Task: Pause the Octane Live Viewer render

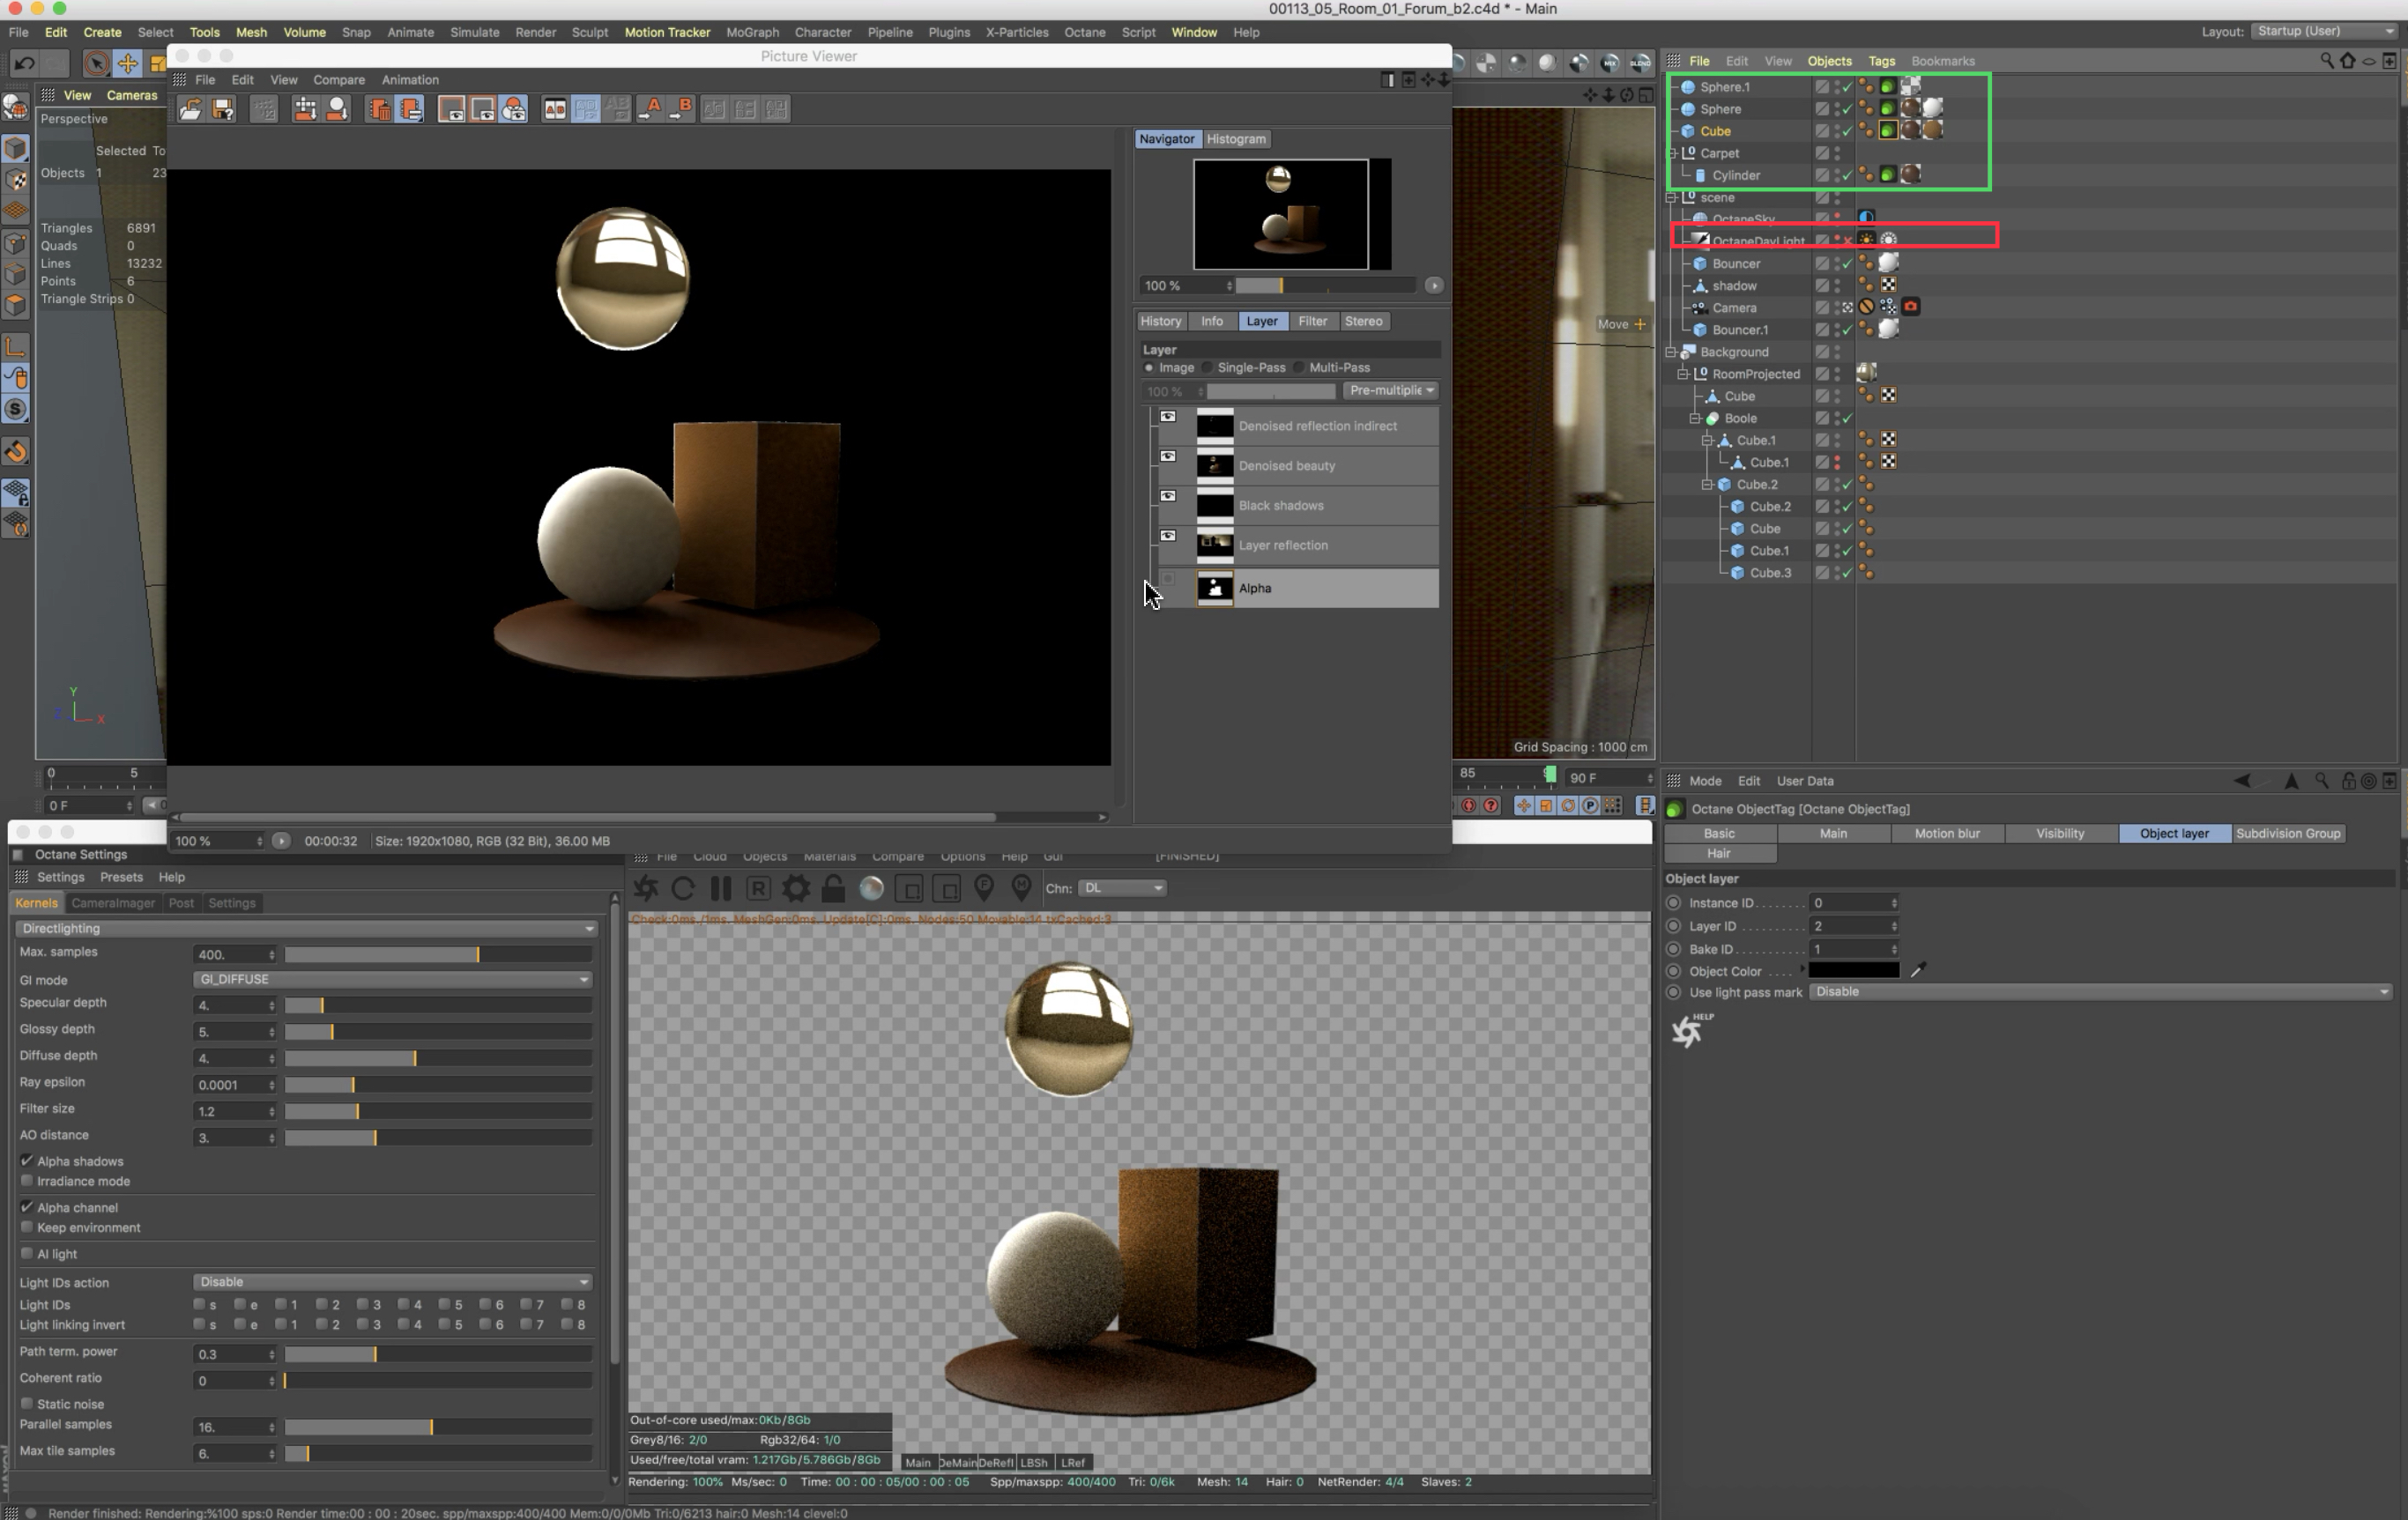Action: (720, 888)
